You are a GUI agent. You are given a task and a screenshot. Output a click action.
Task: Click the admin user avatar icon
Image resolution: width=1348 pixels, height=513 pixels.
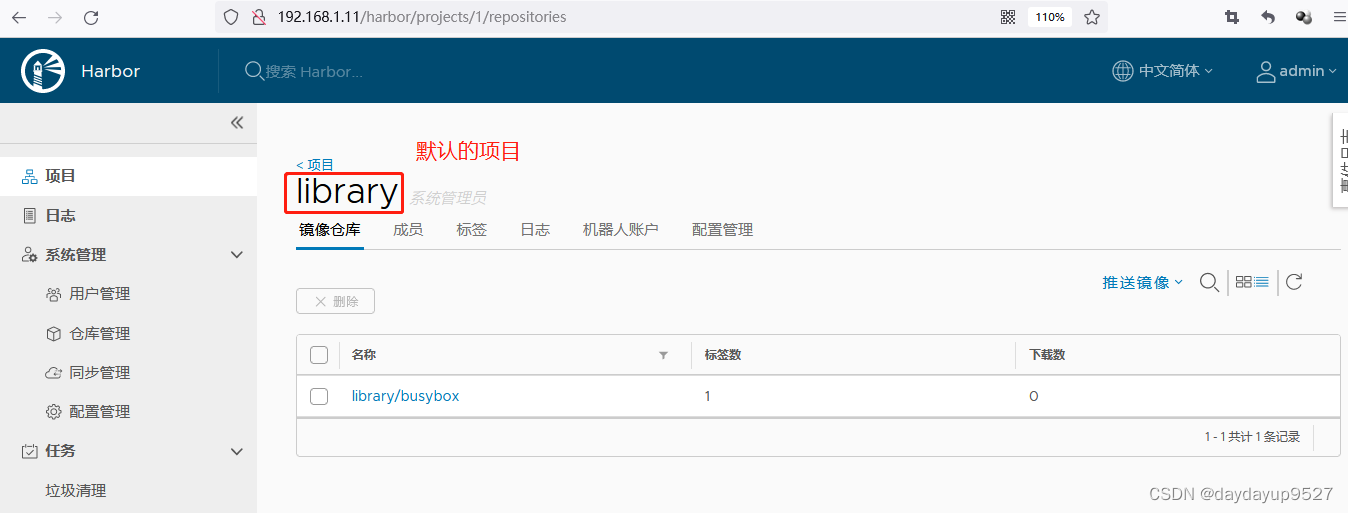(1266, 71)
